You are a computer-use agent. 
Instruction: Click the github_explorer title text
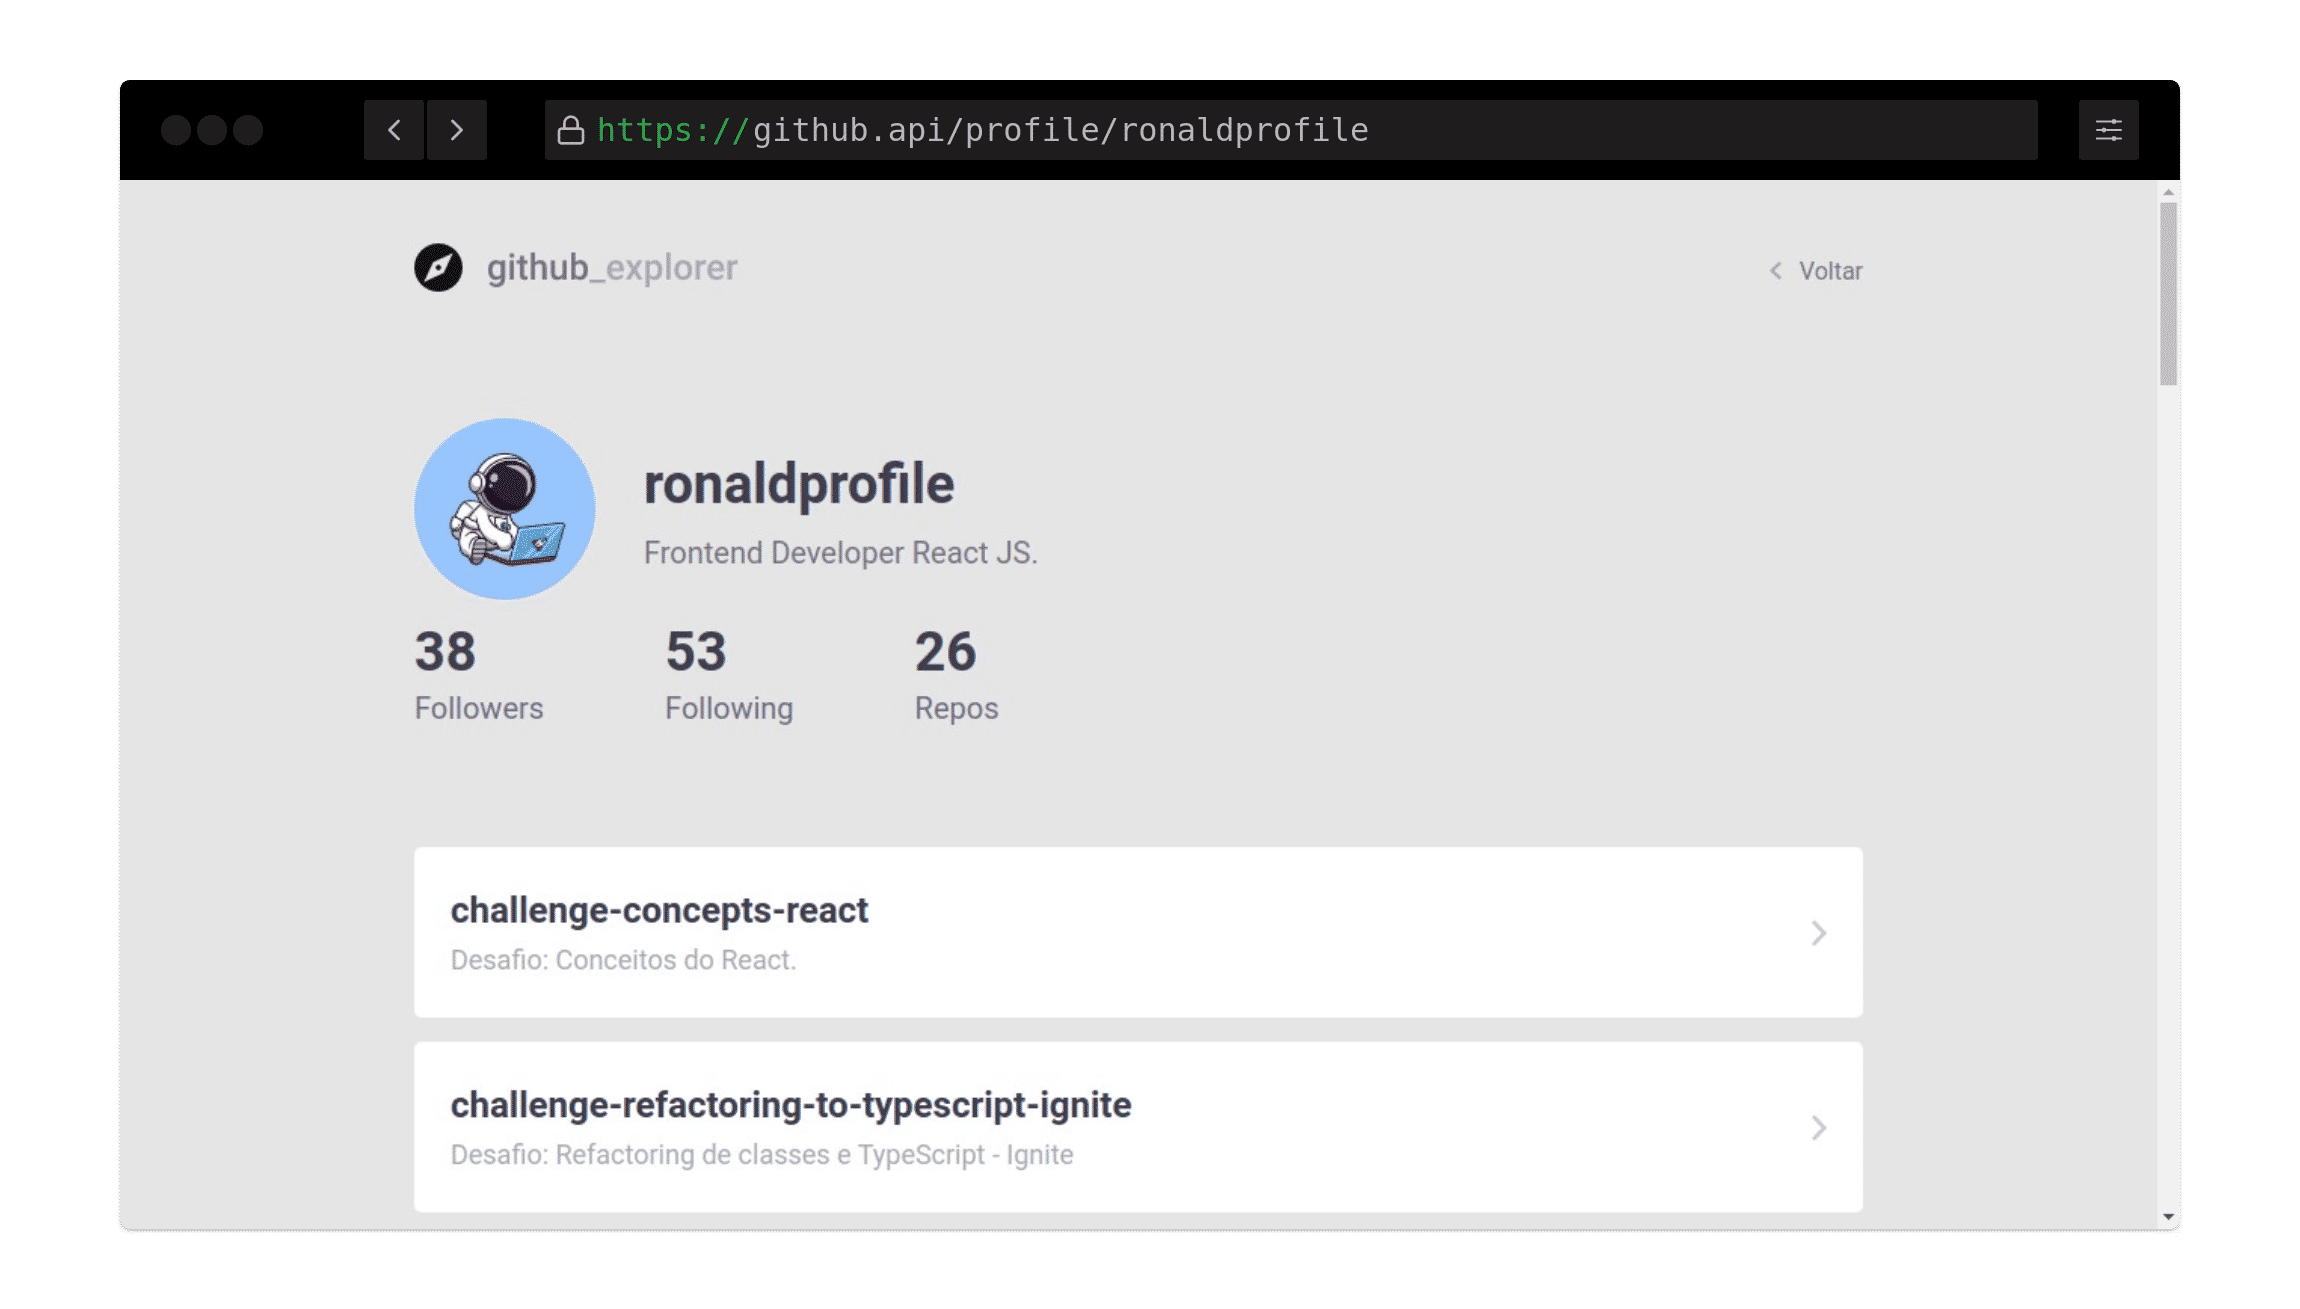[612, 268]
